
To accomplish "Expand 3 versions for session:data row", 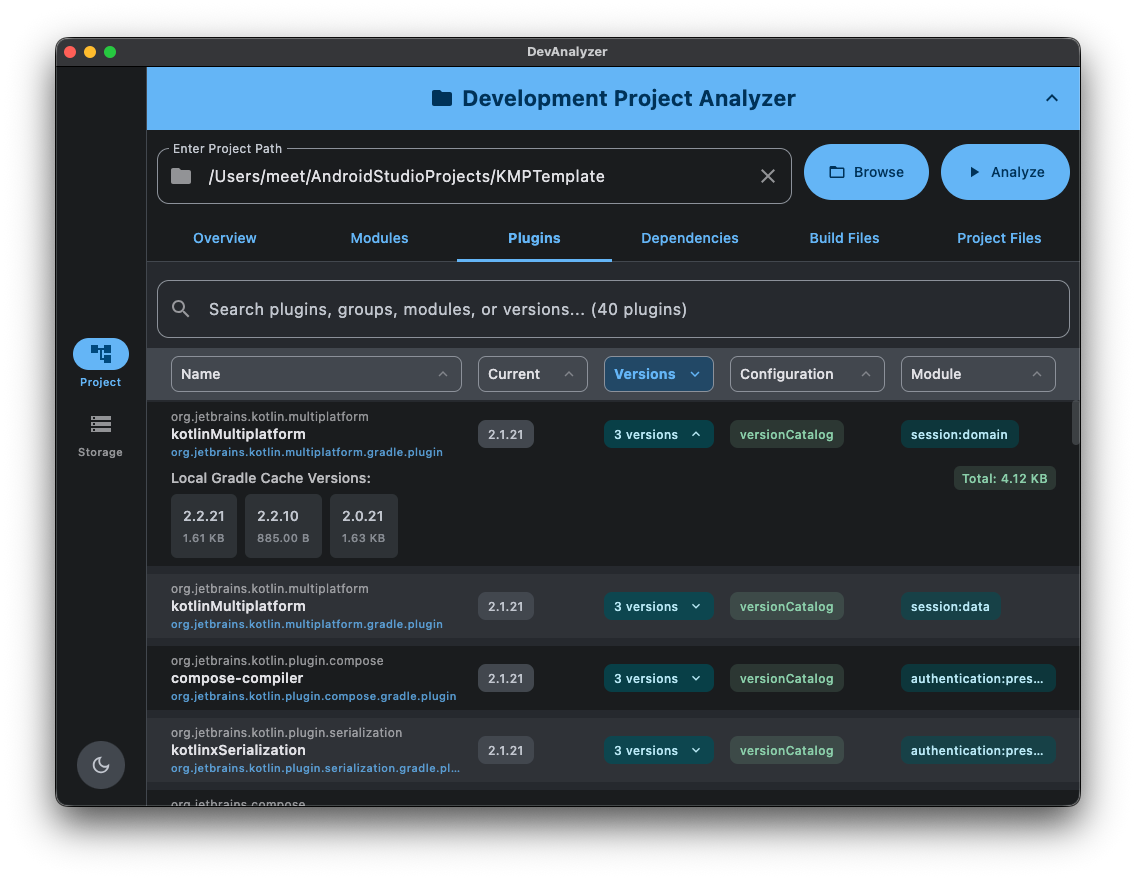I will coord(659,606).
